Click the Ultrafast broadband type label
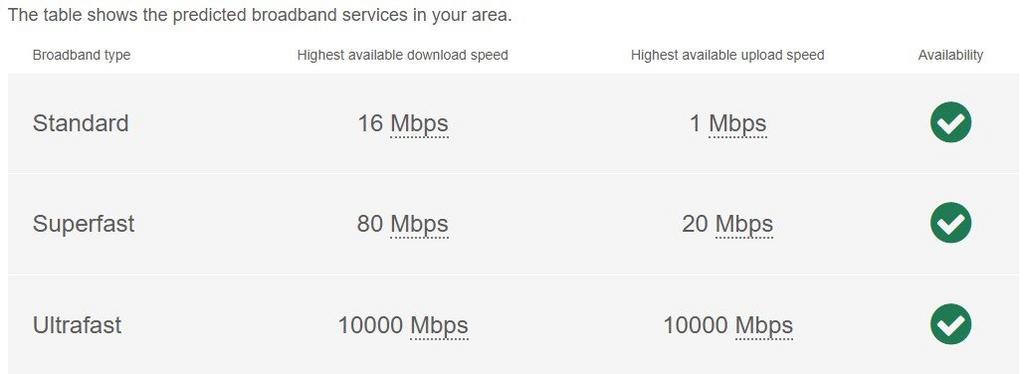1024x374 pixels. coord(77,324)
